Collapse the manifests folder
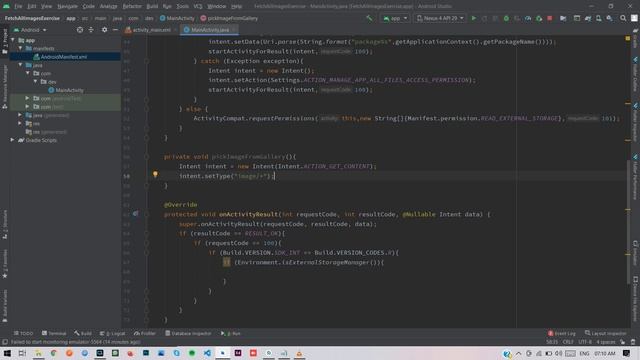Viewport: 640px width, 360px height. tap(20, 48)
